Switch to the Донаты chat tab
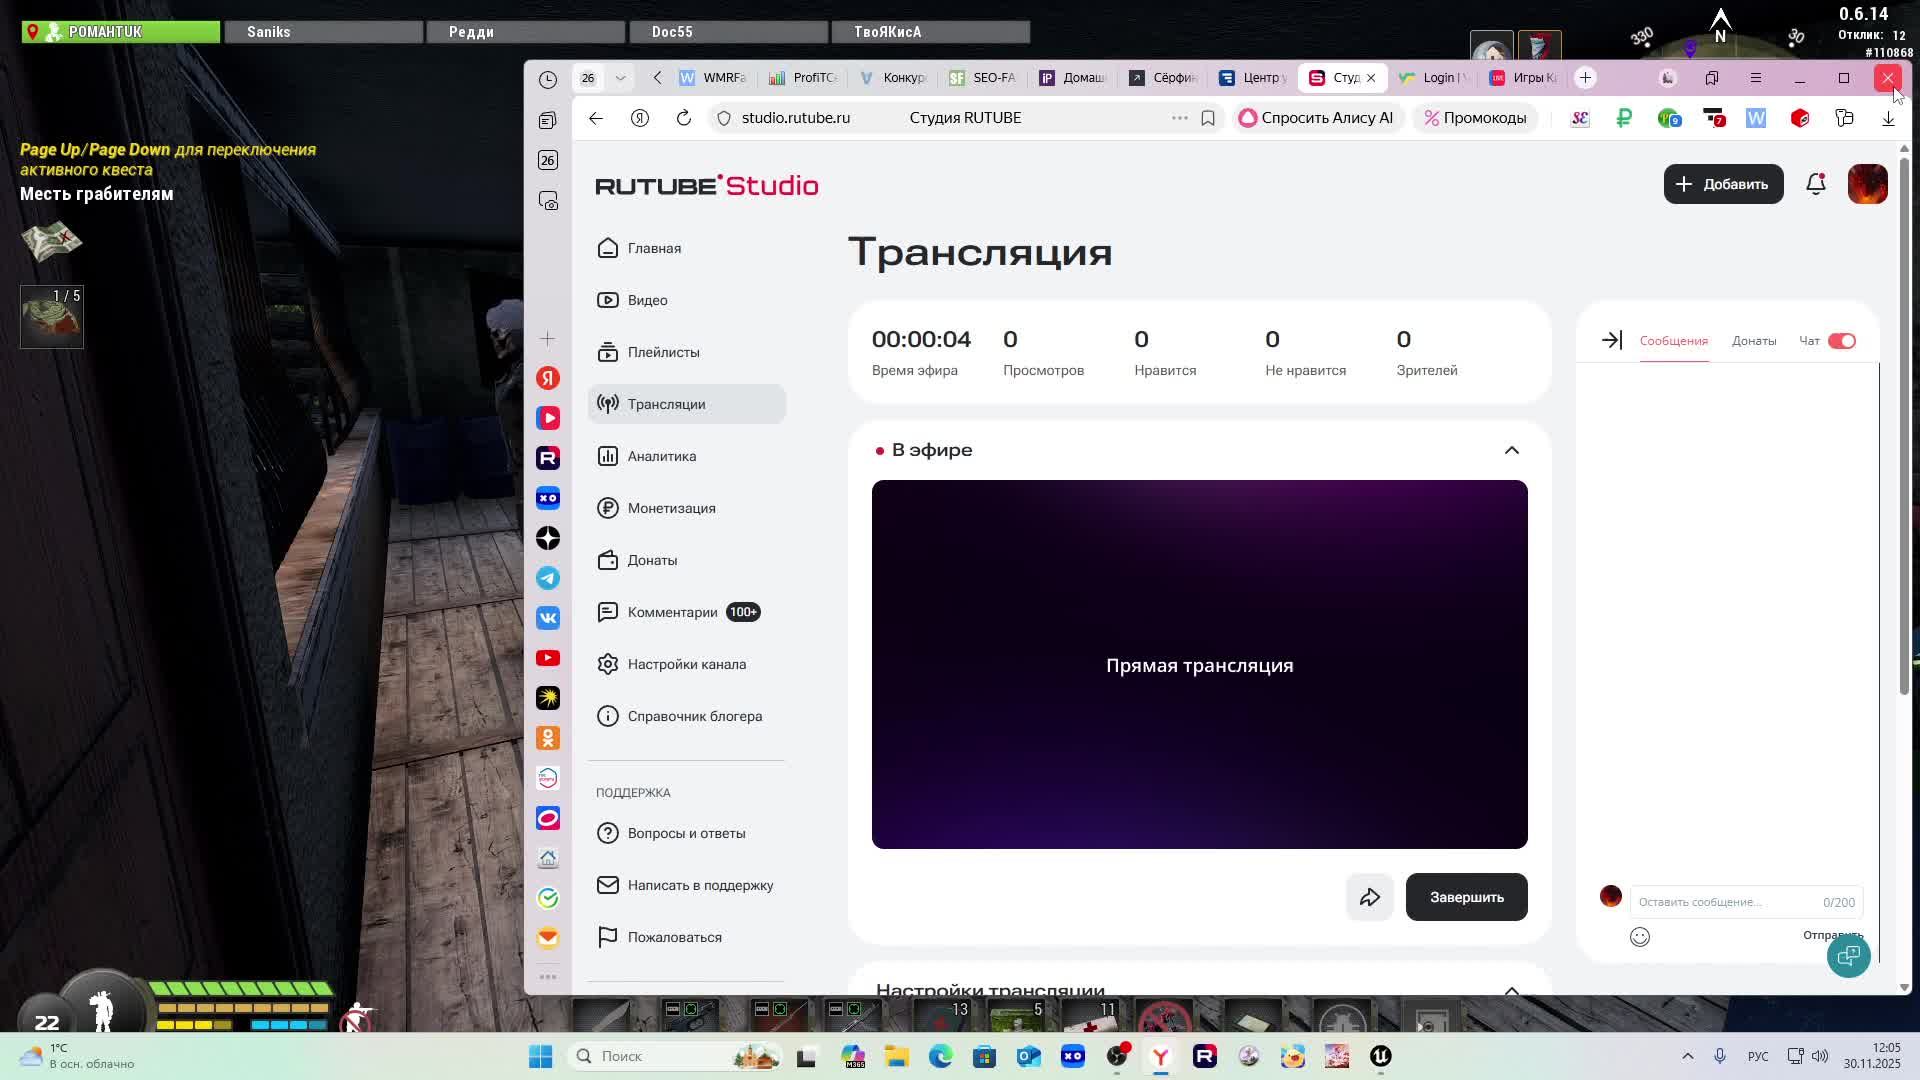This screenshot has height=1080, width=1920. click(1754, 340)
